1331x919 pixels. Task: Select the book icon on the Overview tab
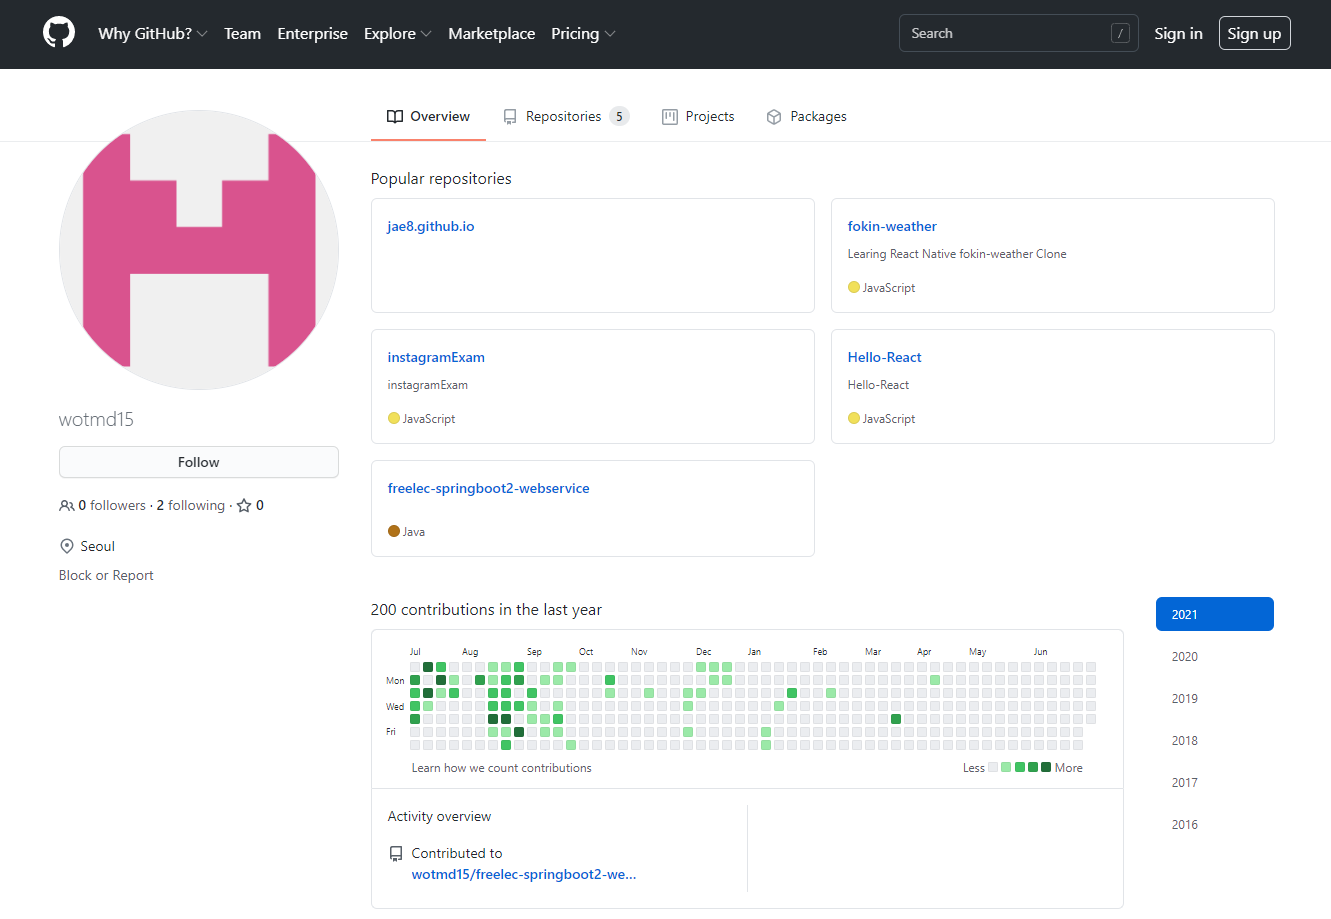point(393,116)
